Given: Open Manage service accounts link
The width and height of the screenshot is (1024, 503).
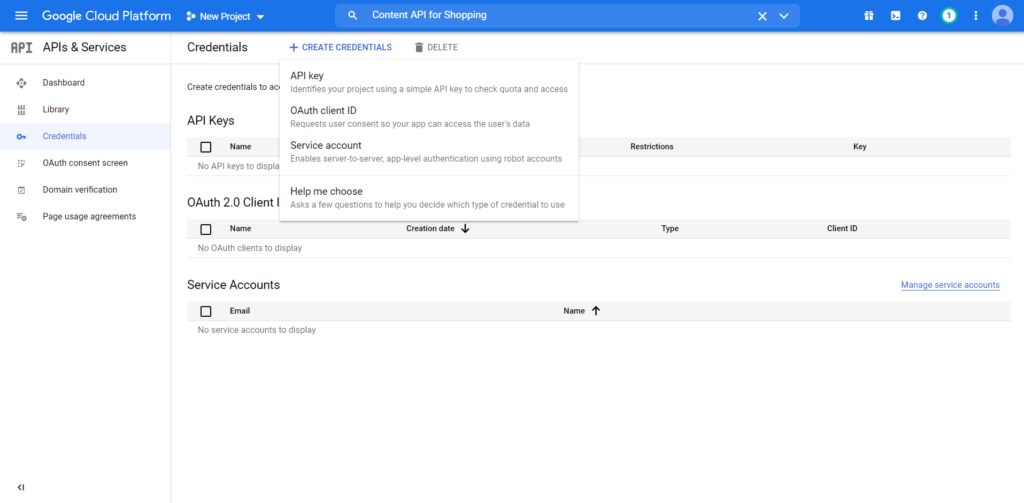Looking at the screenshot, I should coord(950,285).
